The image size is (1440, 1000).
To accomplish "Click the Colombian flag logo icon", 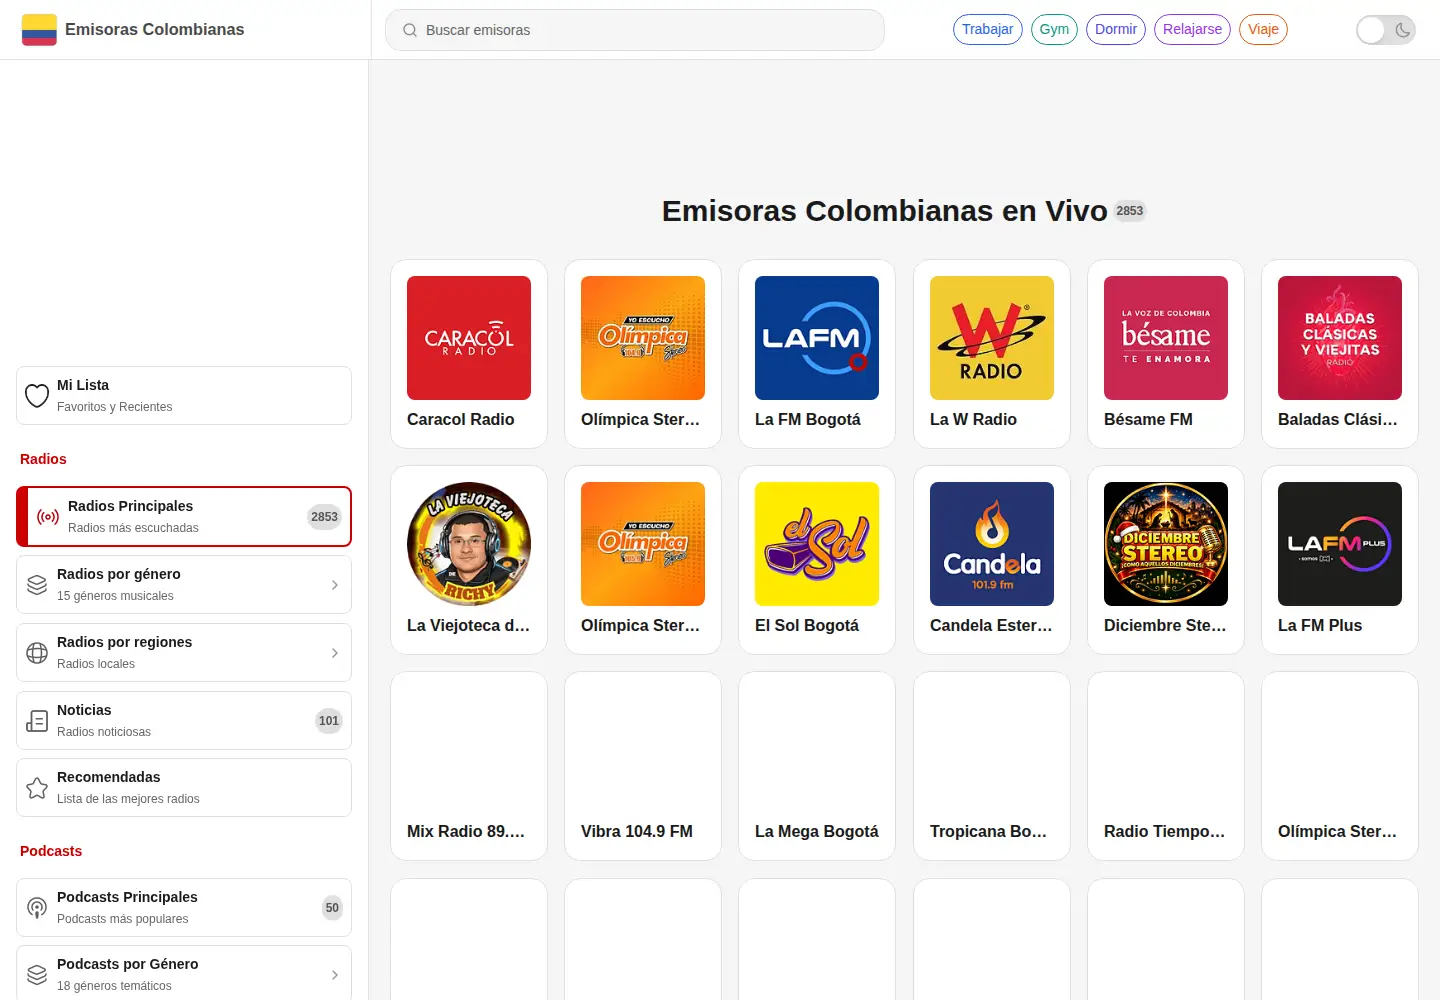I will pos(39,30).
